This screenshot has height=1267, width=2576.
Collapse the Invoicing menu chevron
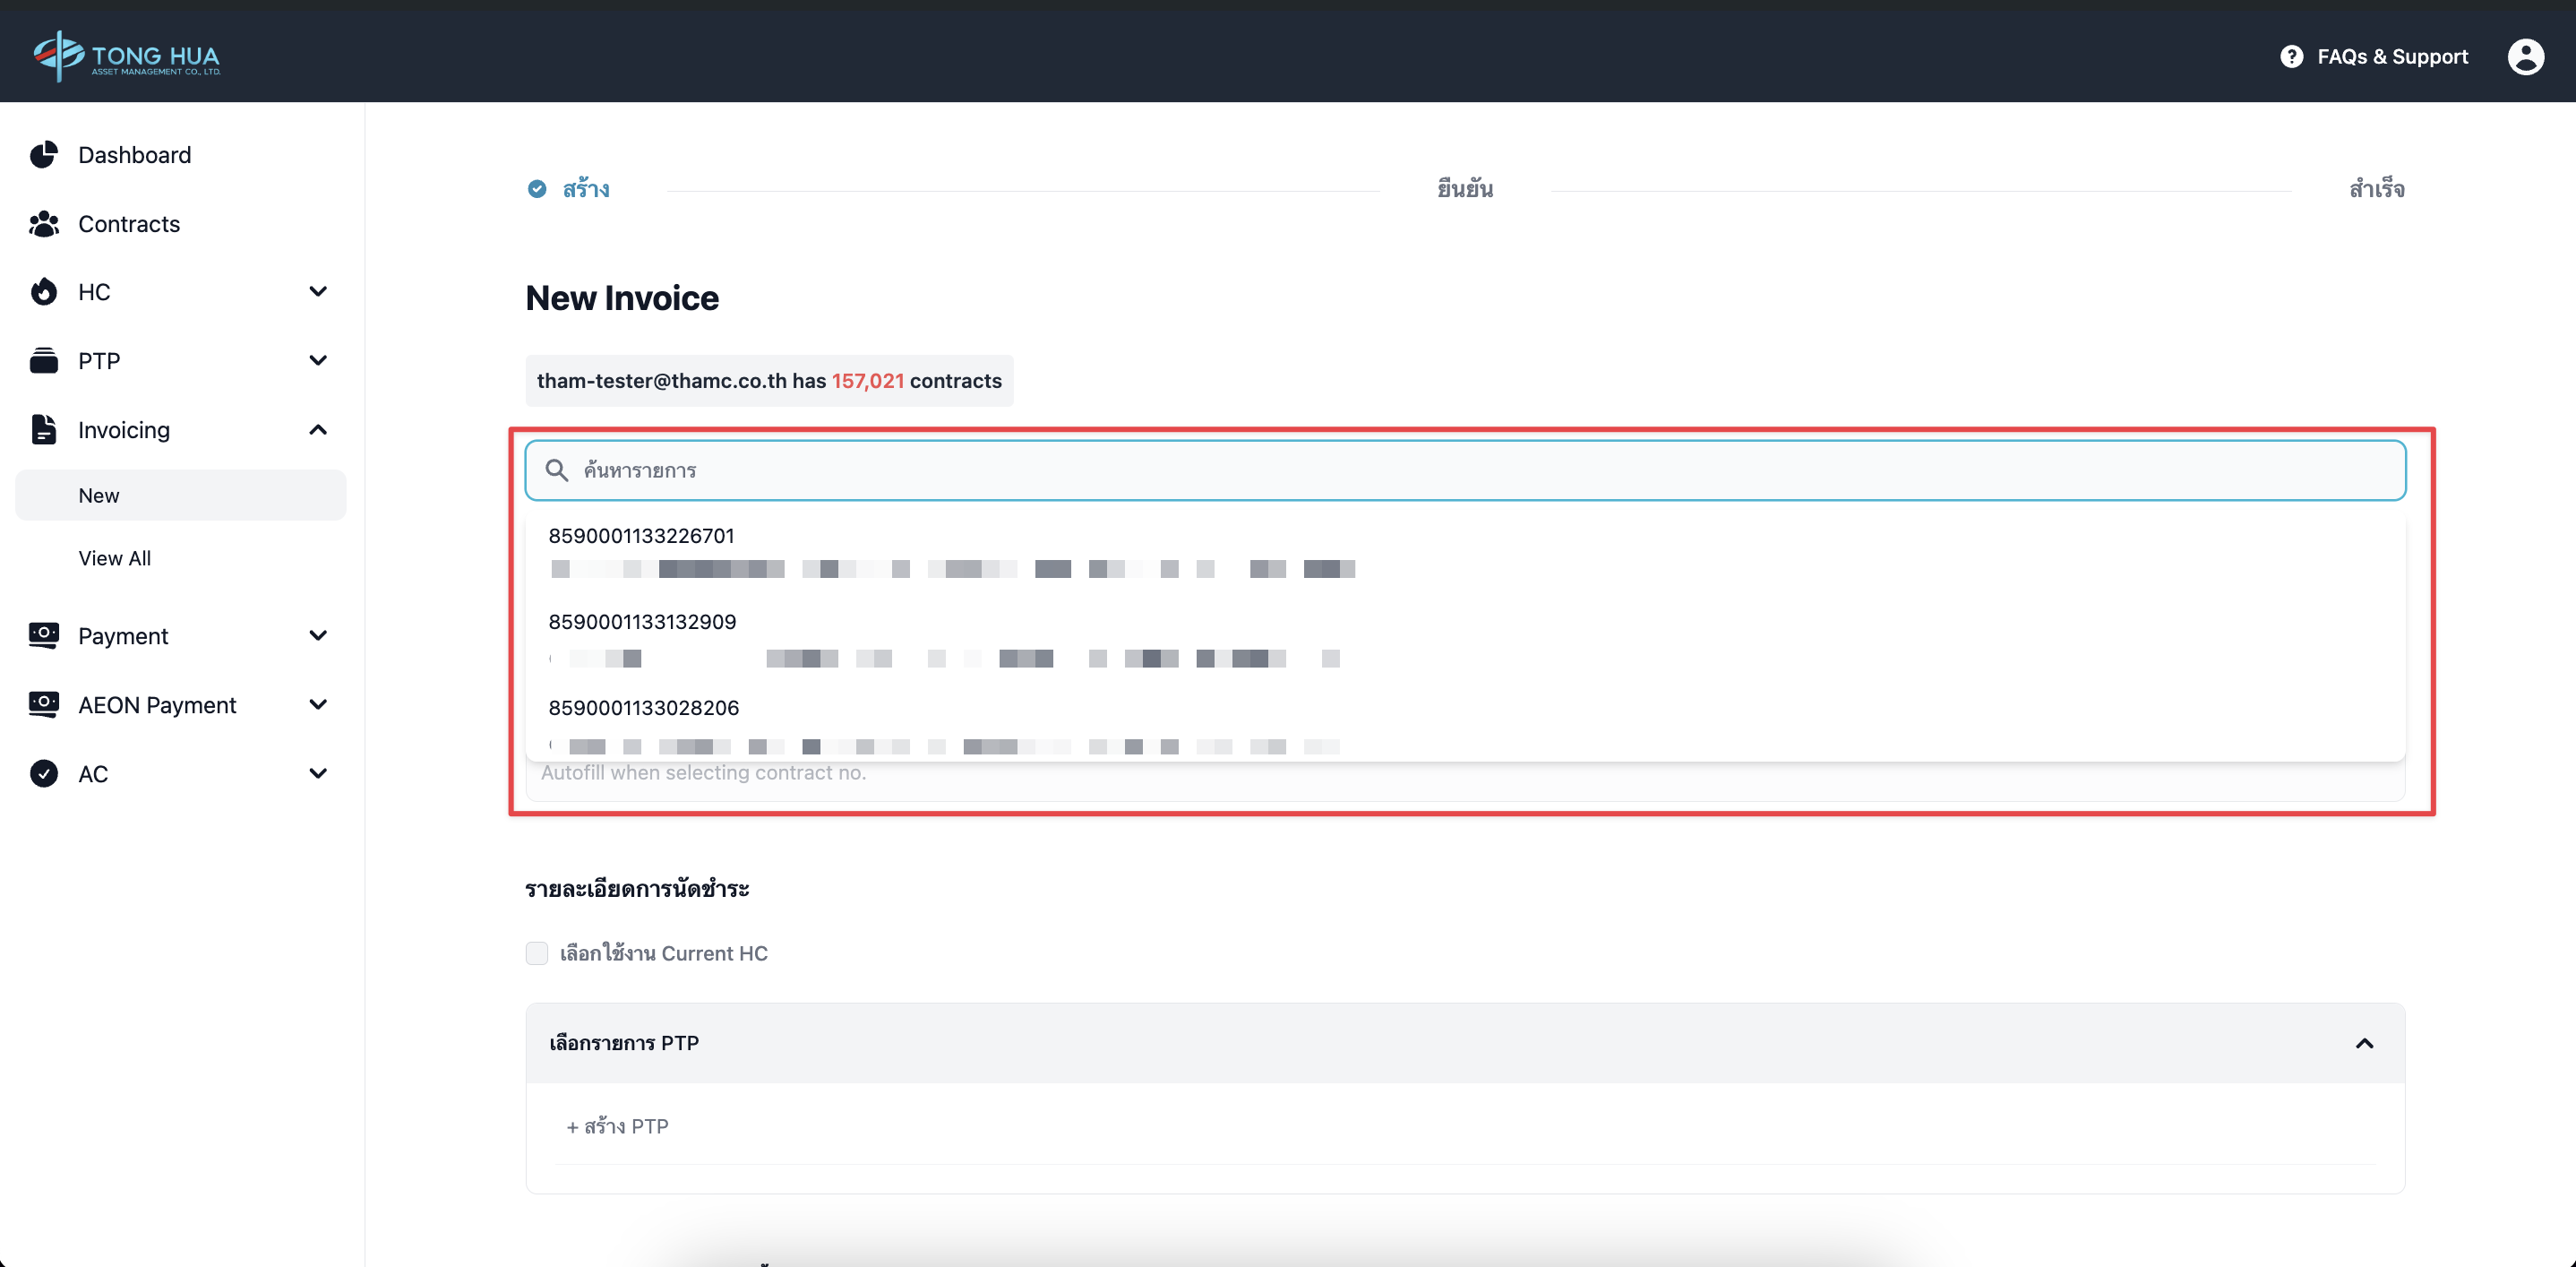318,430
